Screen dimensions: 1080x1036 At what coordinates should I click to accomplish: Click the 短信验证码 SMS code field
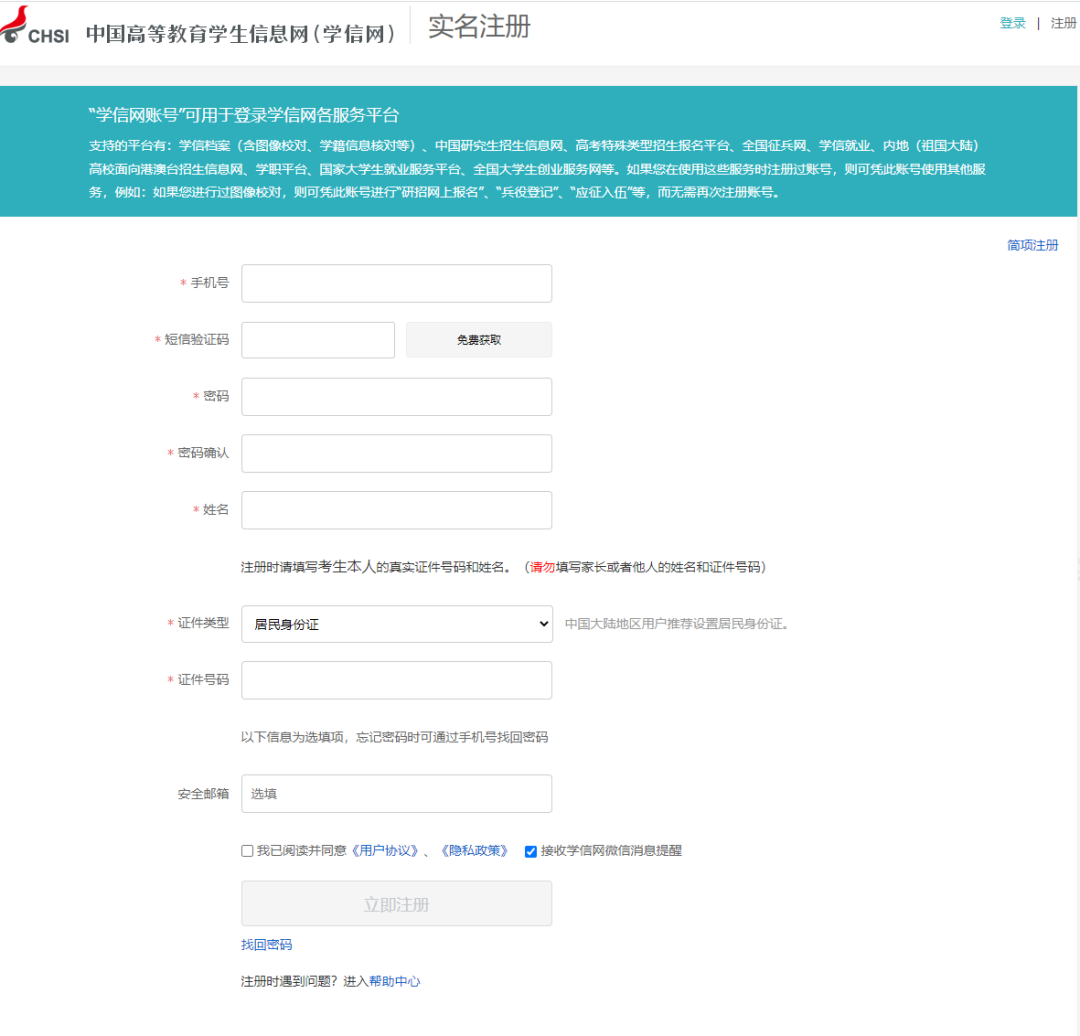(x=317, y=339)
